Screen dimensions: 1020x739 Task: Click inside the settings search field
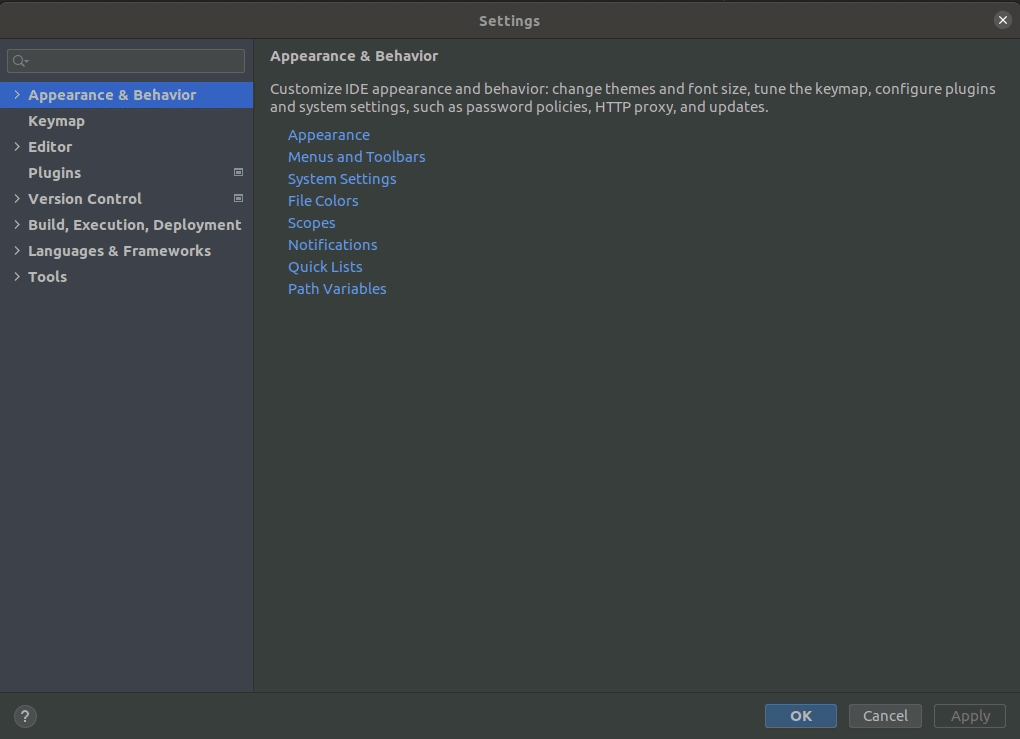coord(125,61)
